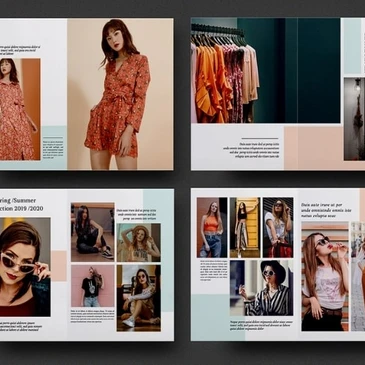Click the caption paragraph below the striped shirt photo
365x365 pixels.
click(x=262, y=325)
